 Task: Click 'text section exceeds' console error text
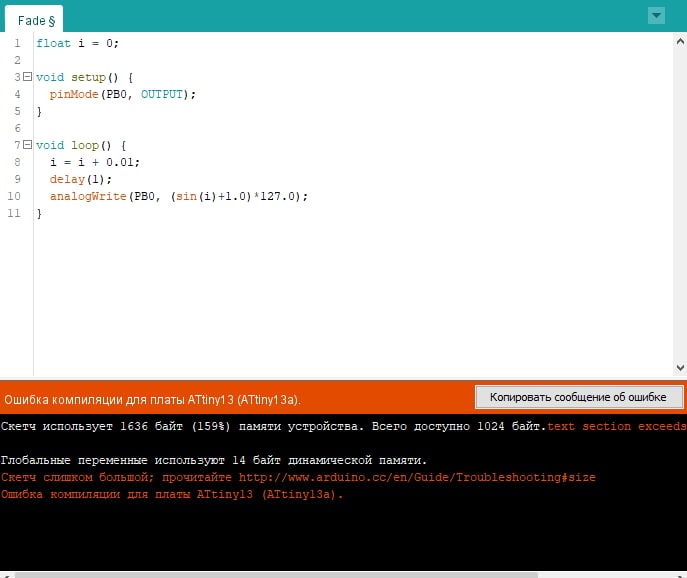[x=616, y=426]
